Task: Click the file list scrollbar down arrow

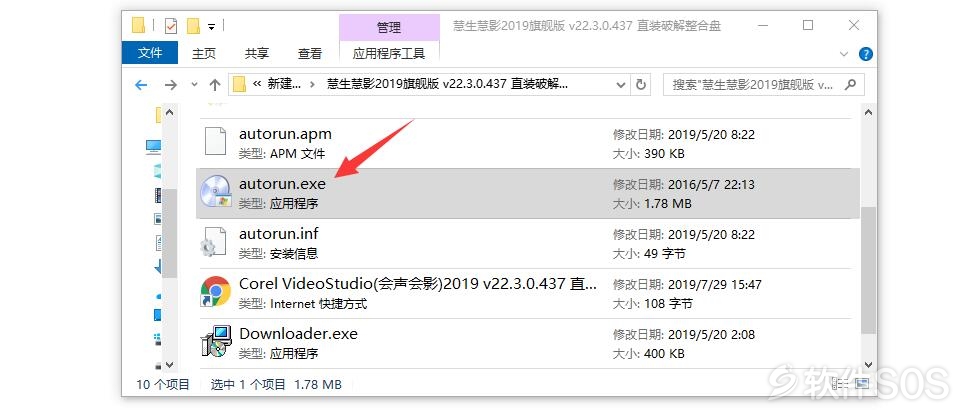Action: click(868, 363)
